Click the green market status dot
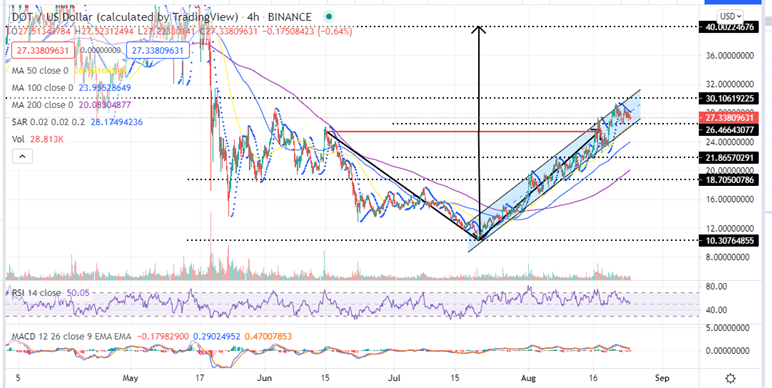The height and width of the screenshot is (388, 772). [329, 17]
